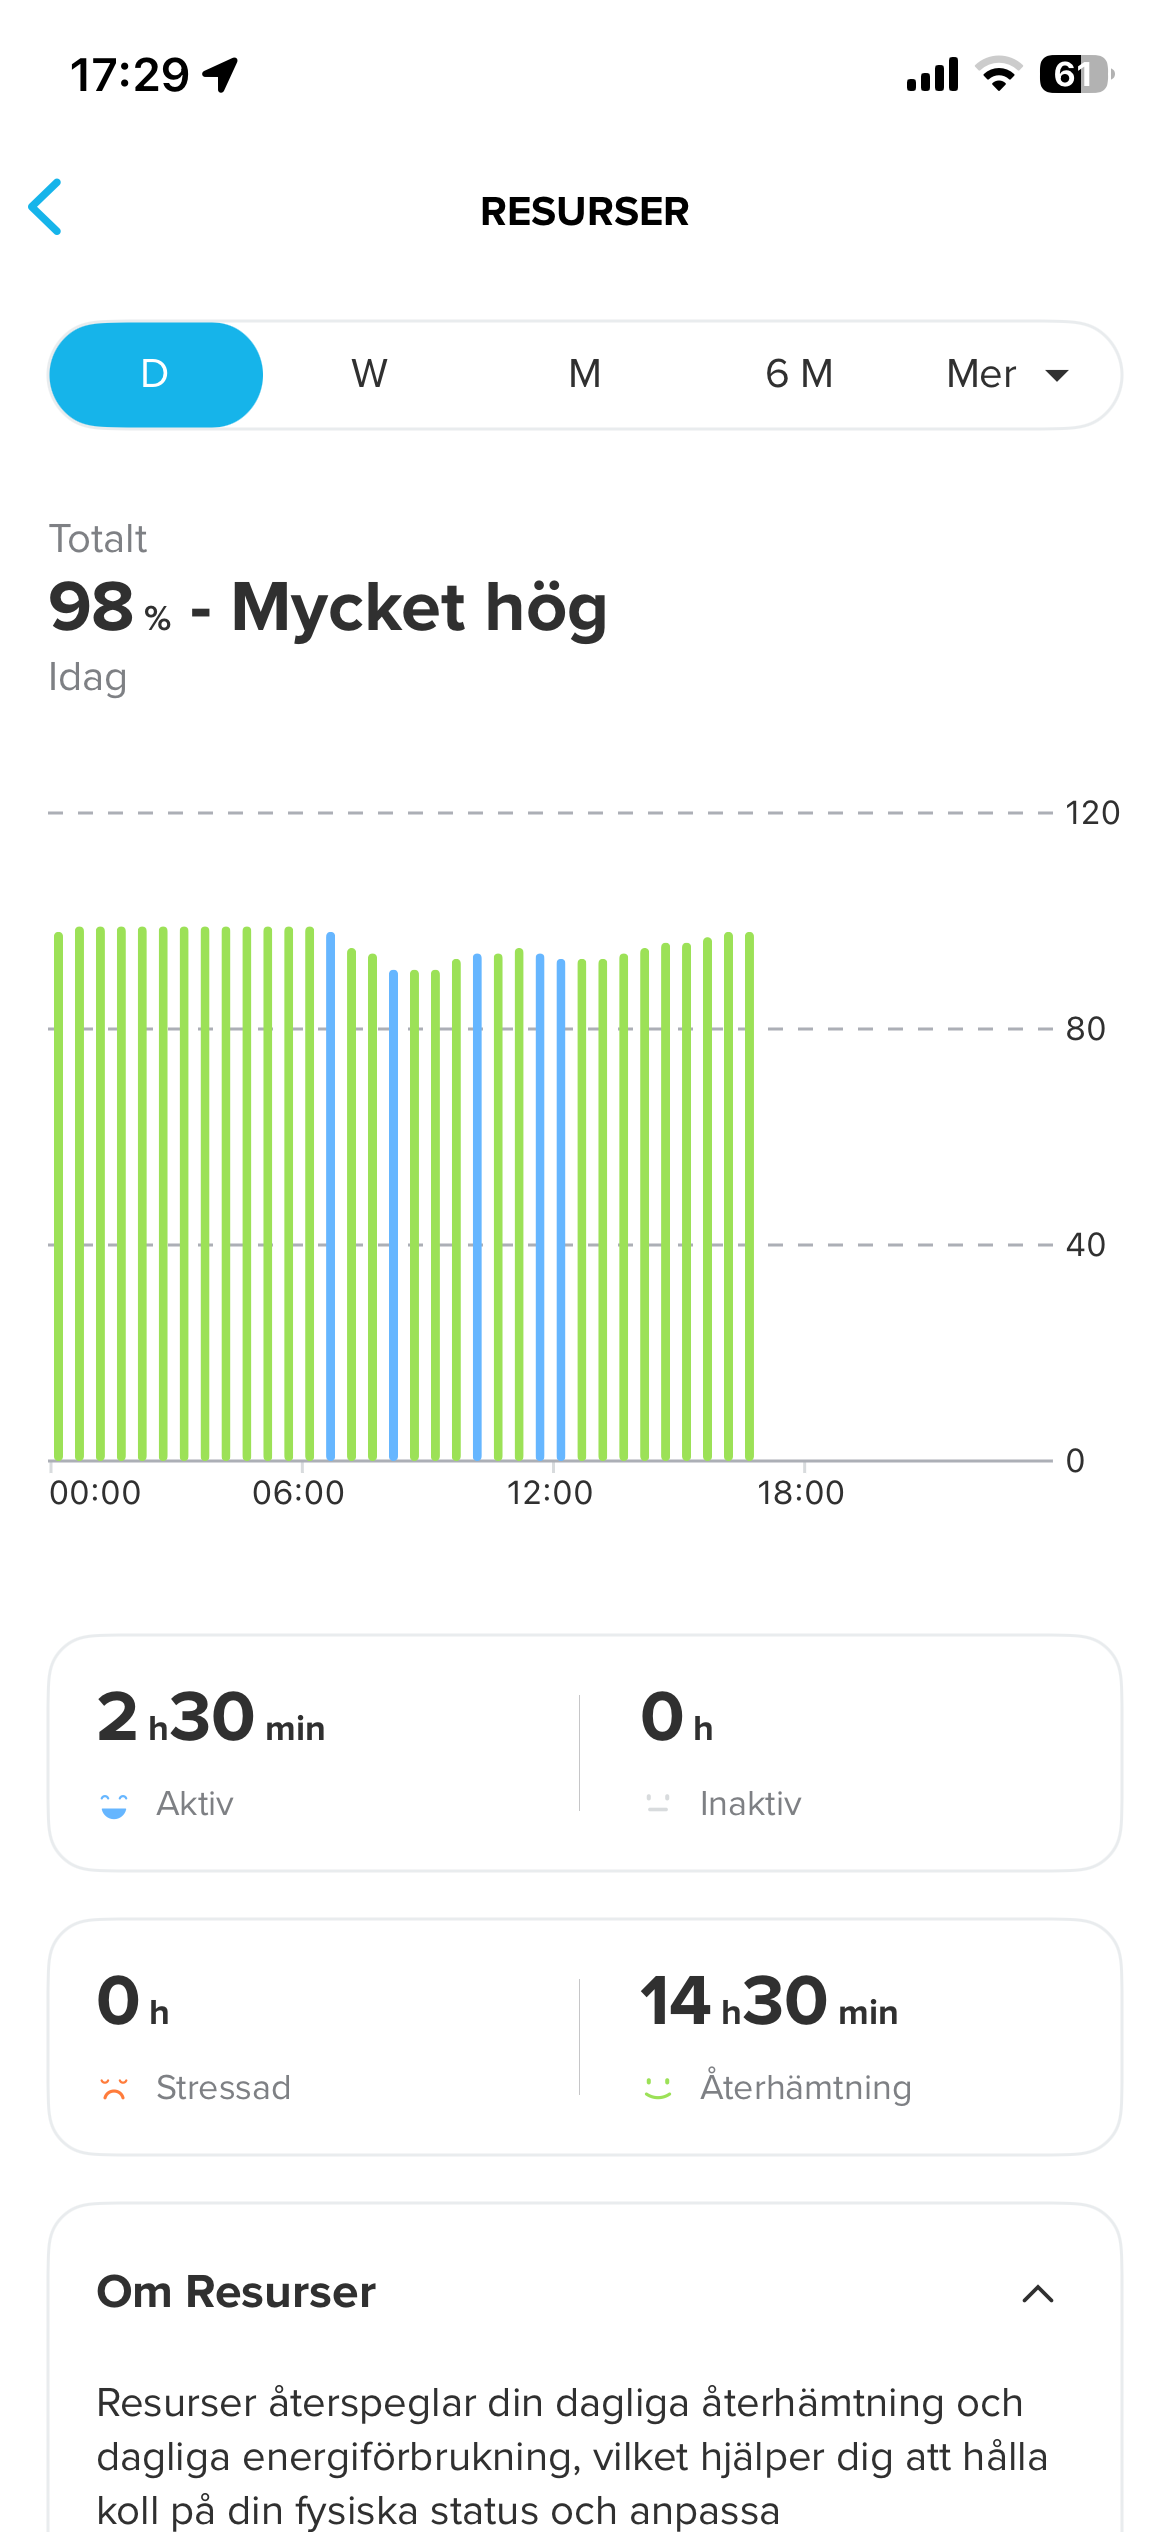The width and height of the screenshot is (1170, 2532).
Task: Select the D day view segment
Action: [x=155, y=374]
